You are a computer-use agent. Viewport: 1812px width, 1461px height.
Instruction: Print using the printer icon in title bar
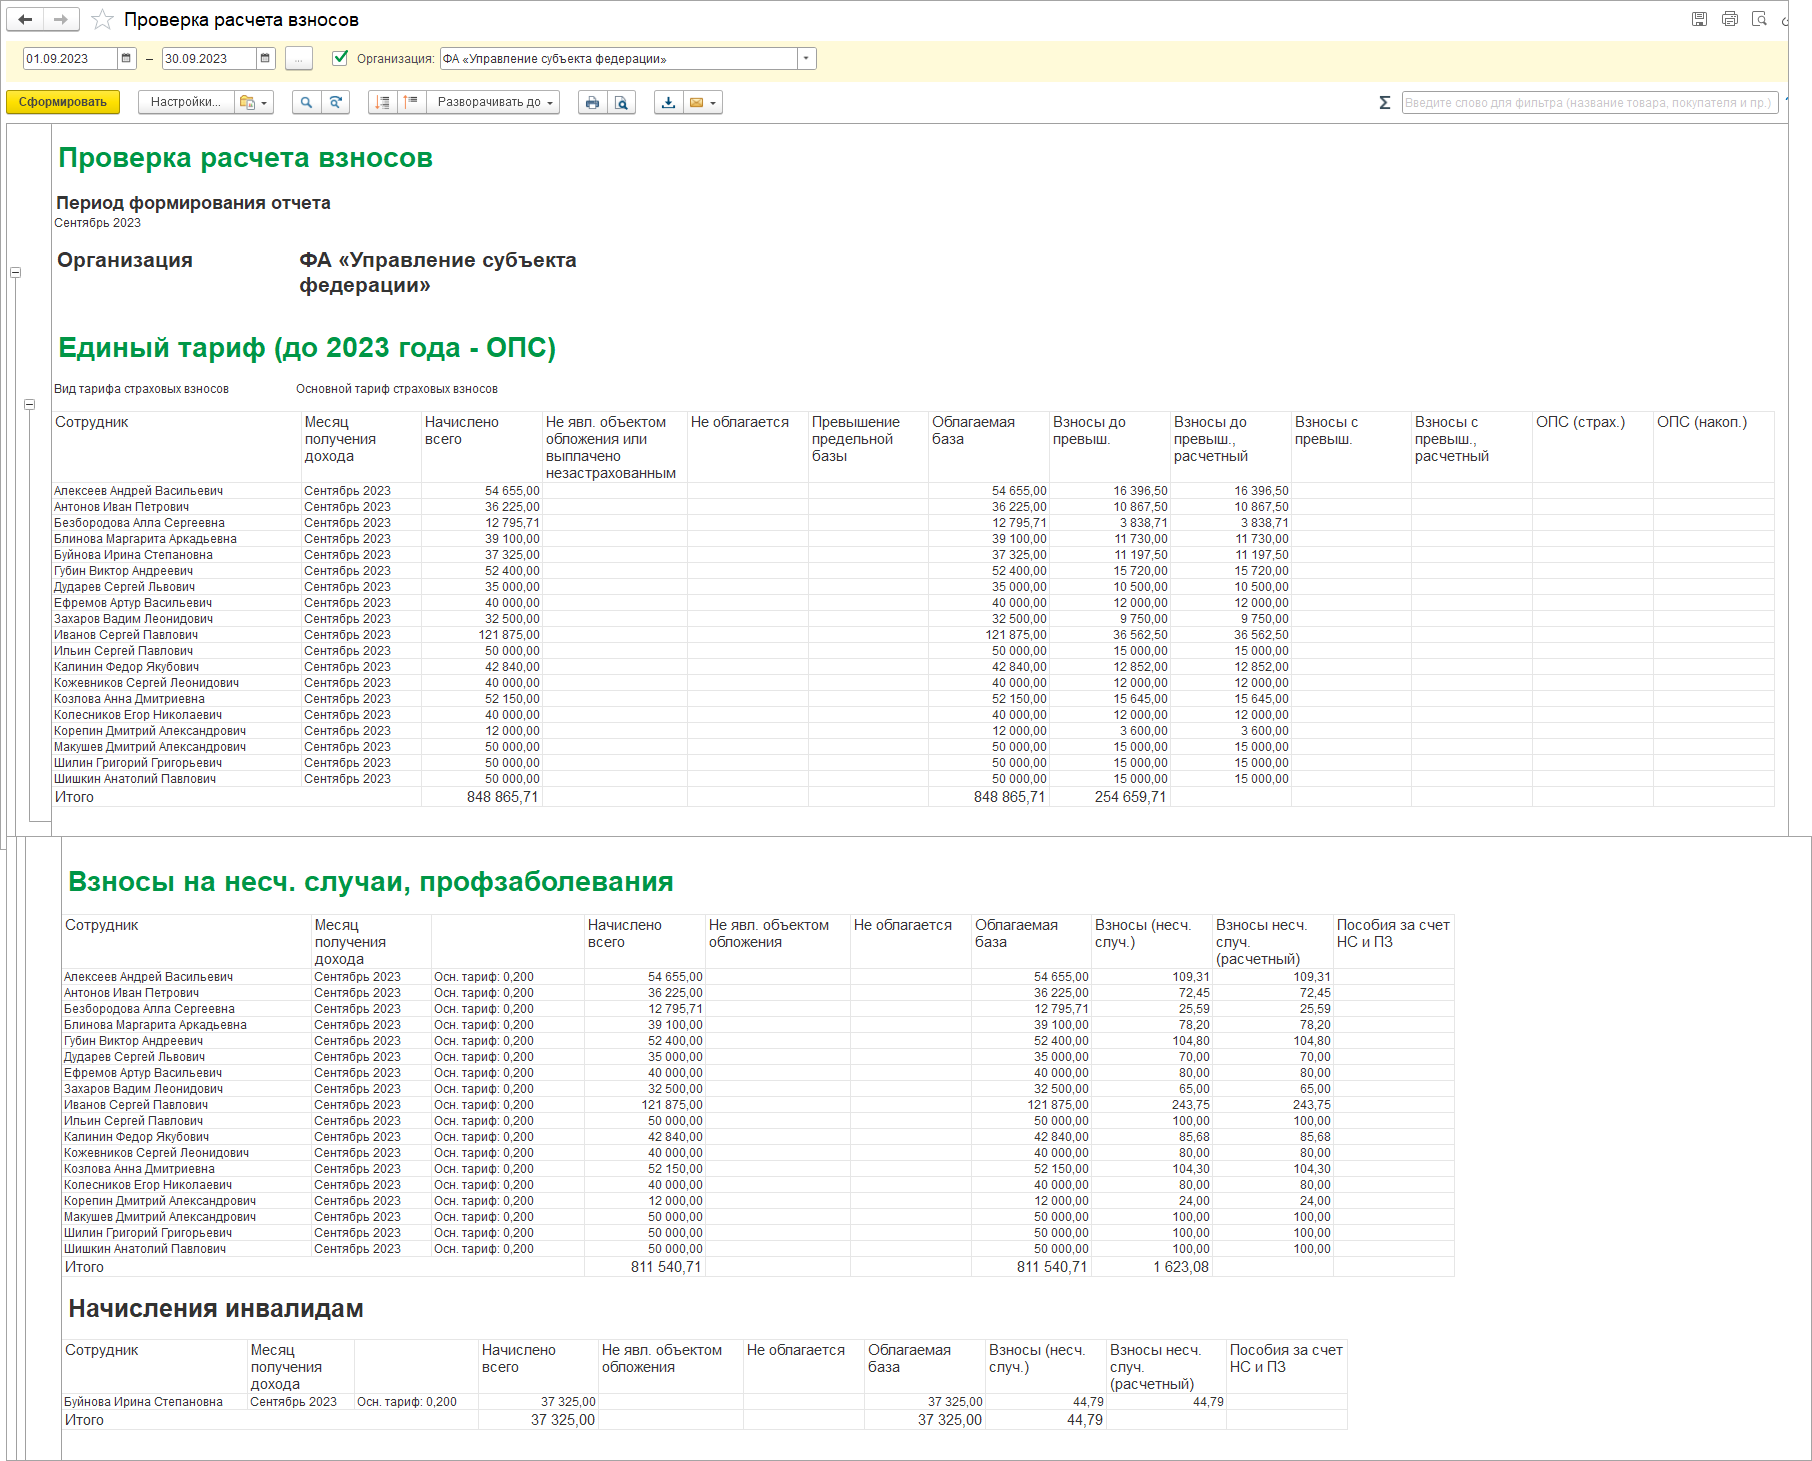(1730, 19)
